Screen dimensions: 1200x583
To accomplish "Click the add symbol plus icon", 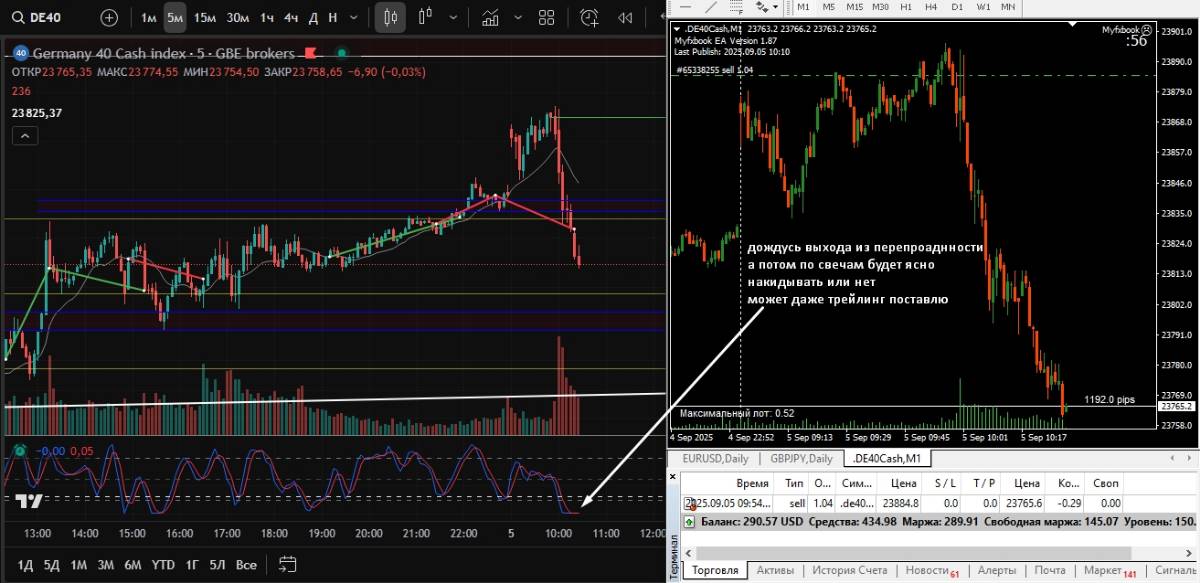I will (x=109, y=17).
